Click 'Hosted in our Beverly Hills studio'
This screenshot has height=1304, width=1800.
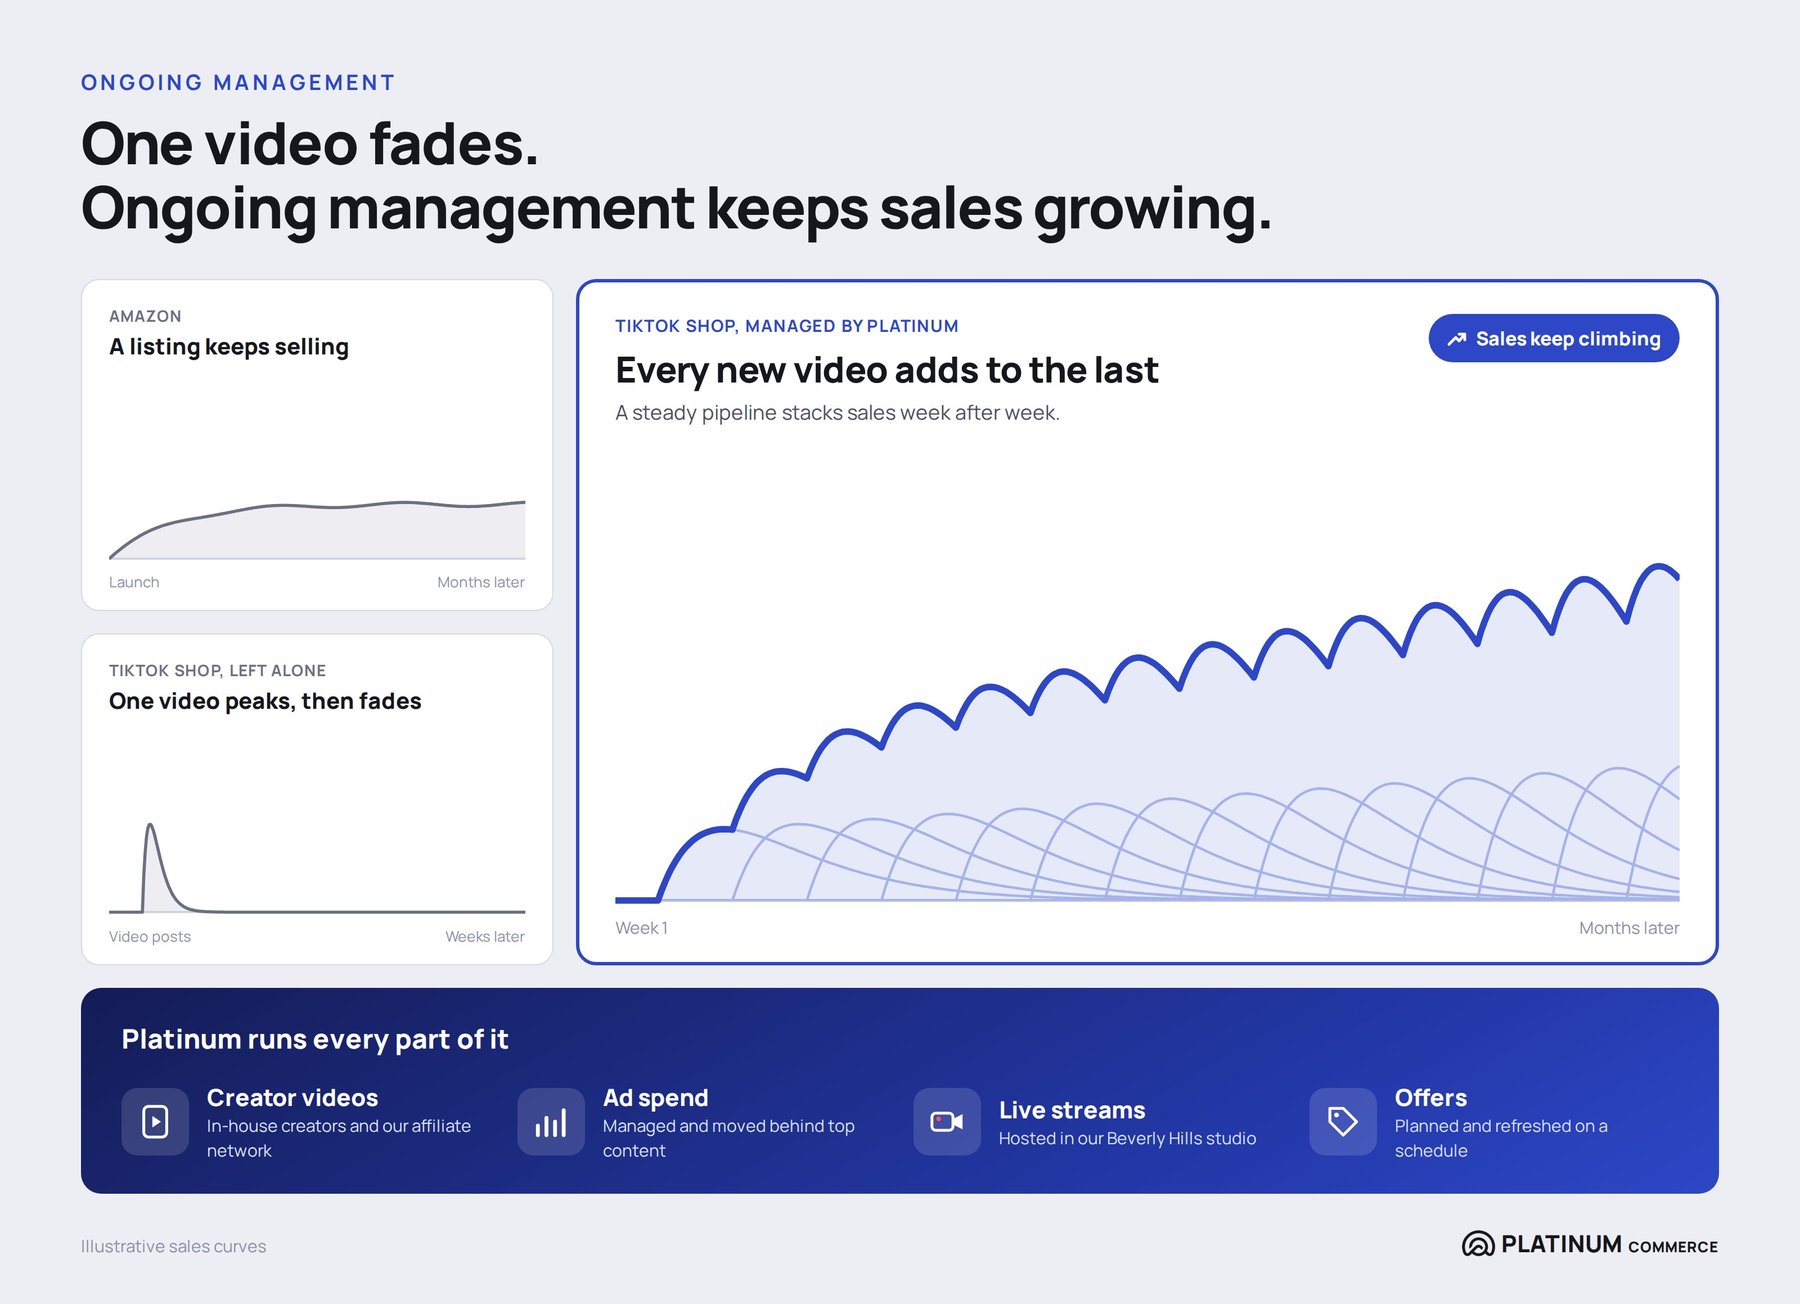[x=1128, y=1139]
